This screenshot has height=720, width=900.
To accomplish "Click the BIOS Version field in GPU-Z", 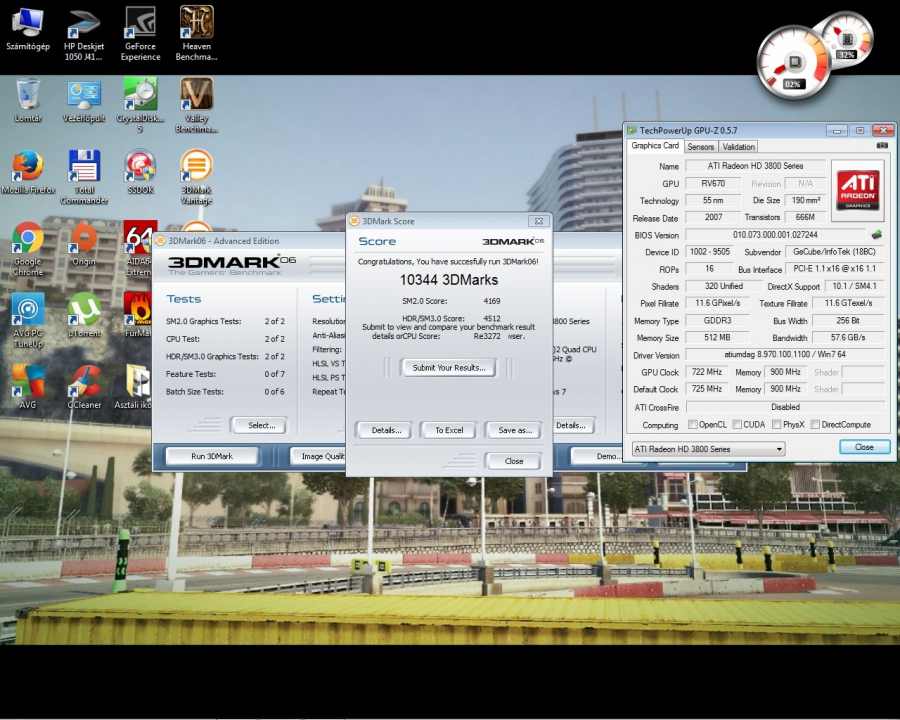I will point(775,235).
